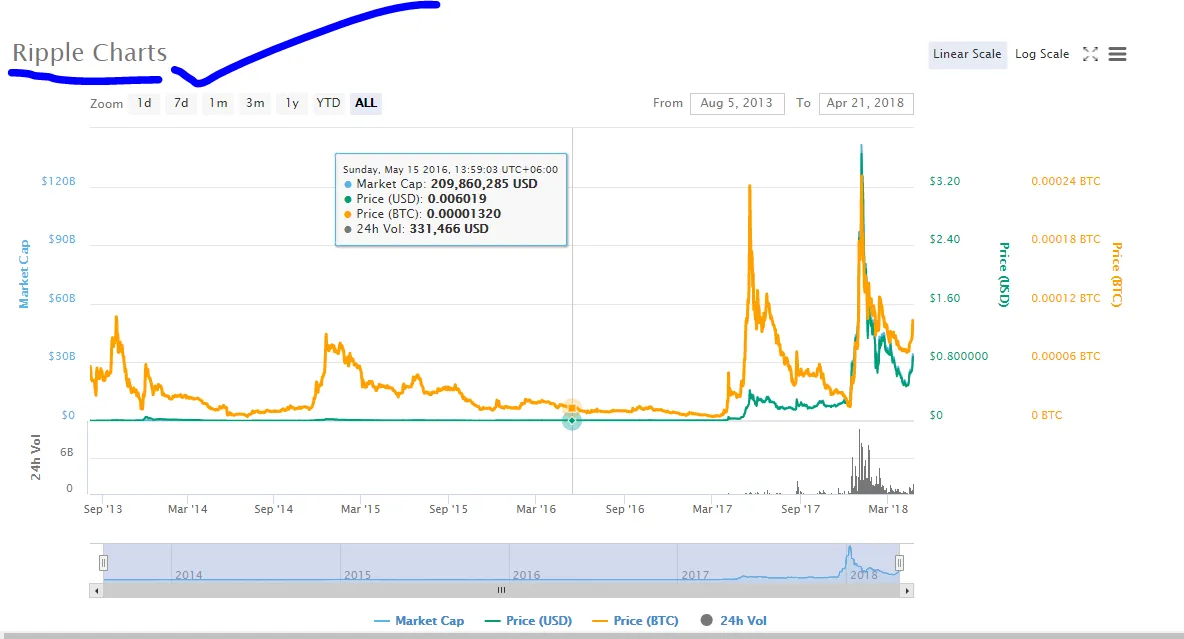
Task: Select the ALL zoom range
Action: [x=365, y=103]
